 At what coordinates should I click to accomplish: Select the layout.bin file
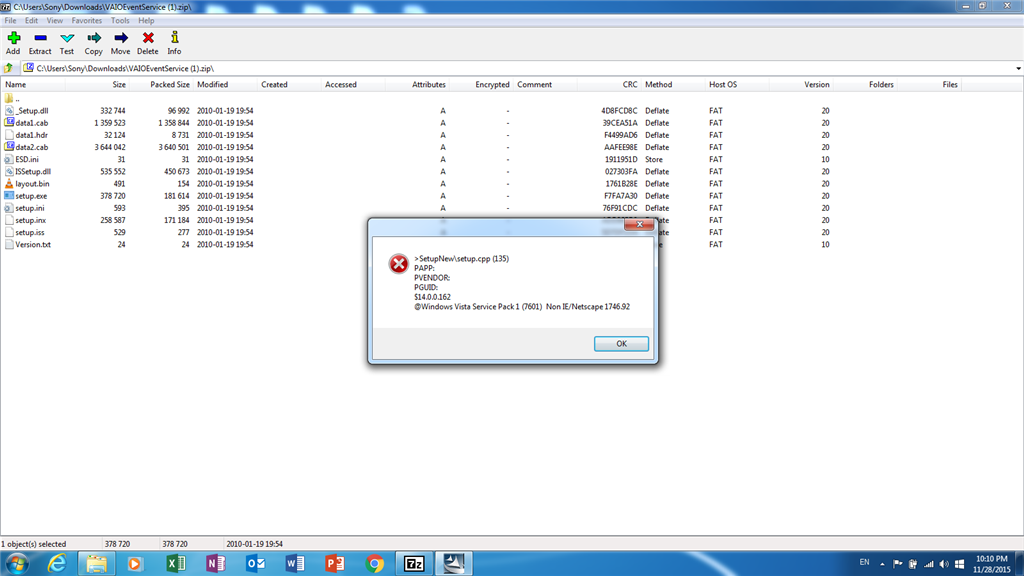[32, 184]
